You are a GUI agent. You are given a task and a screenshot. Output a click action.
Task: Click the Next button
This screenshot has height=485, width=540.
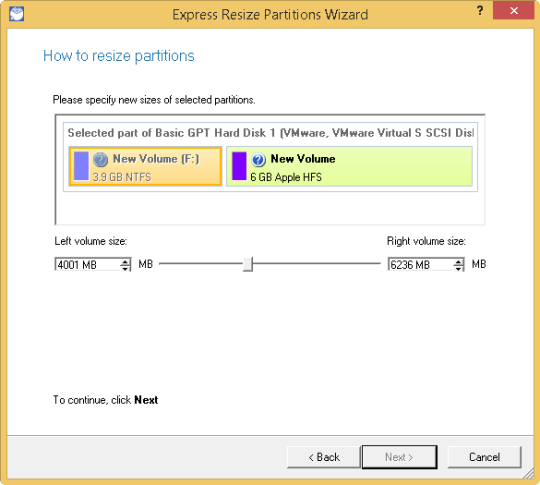point(399,457)
